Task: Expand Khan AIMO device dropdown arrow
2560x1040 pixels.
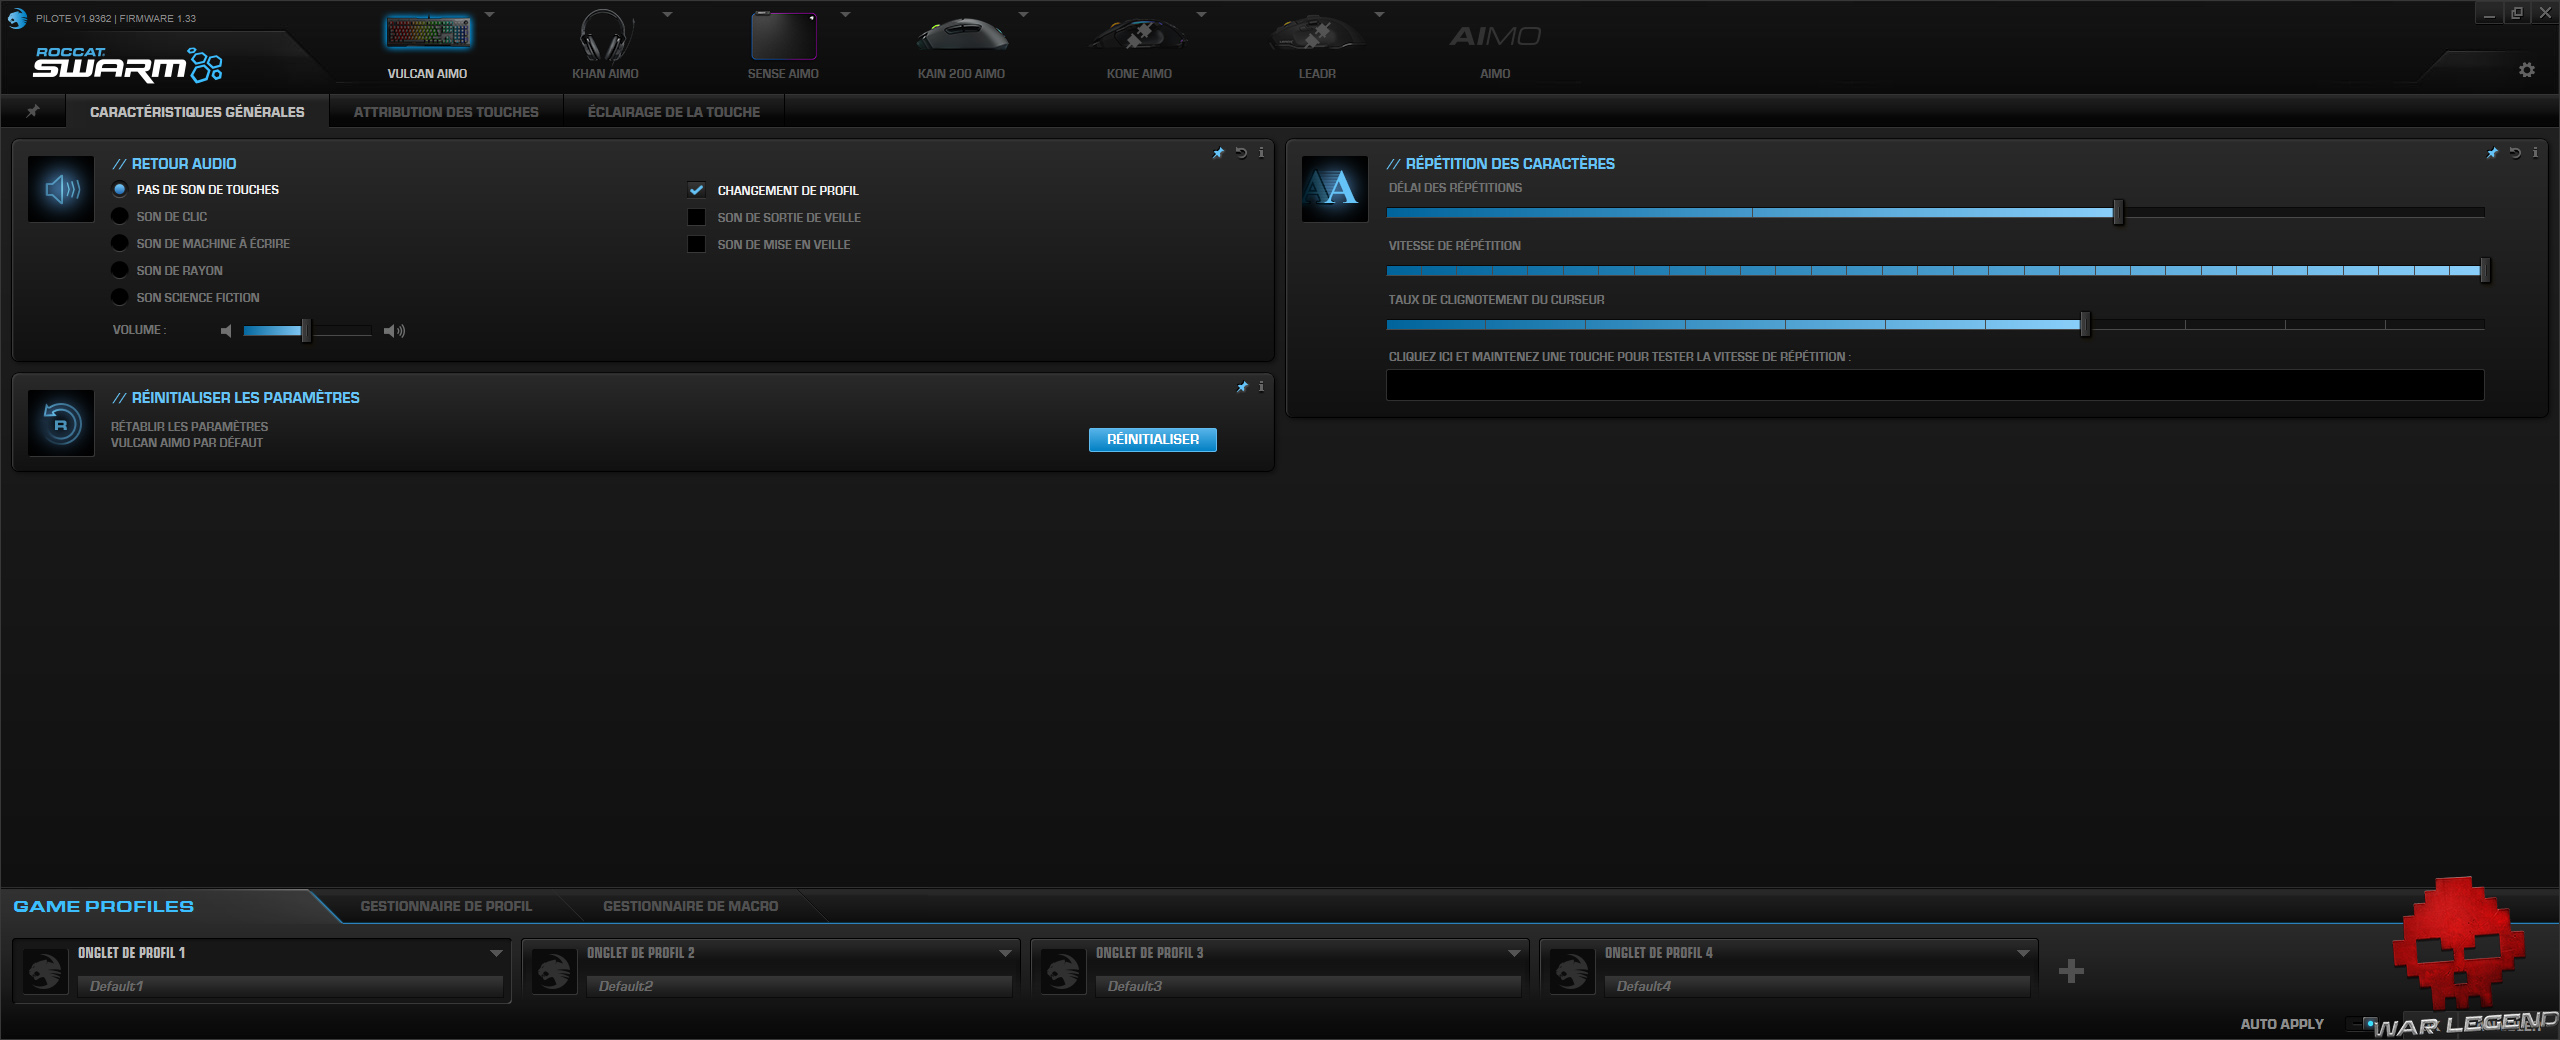Action: (668, 15)
